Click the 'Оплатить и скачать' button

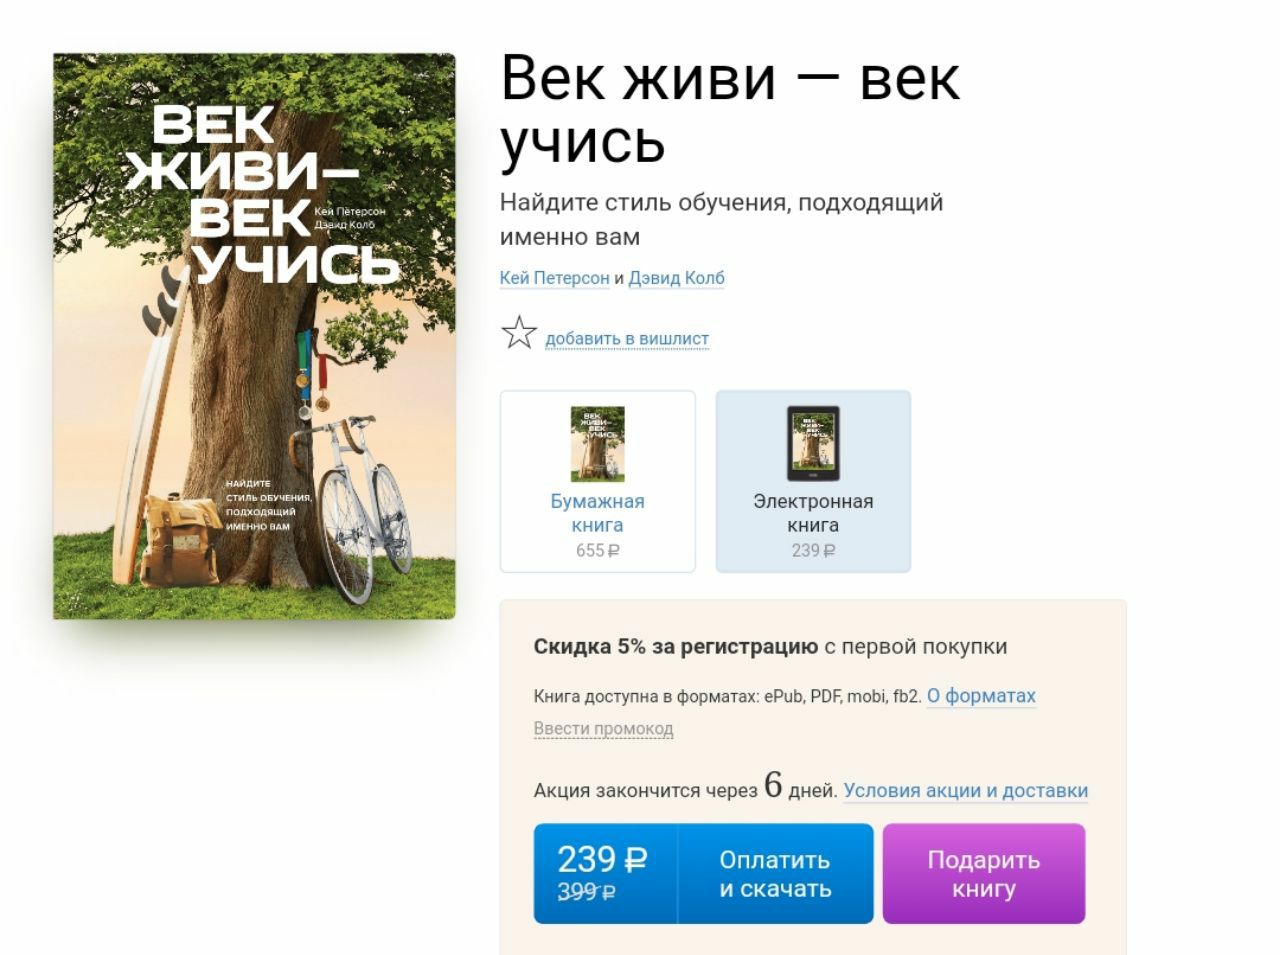[x=775, y=874]
